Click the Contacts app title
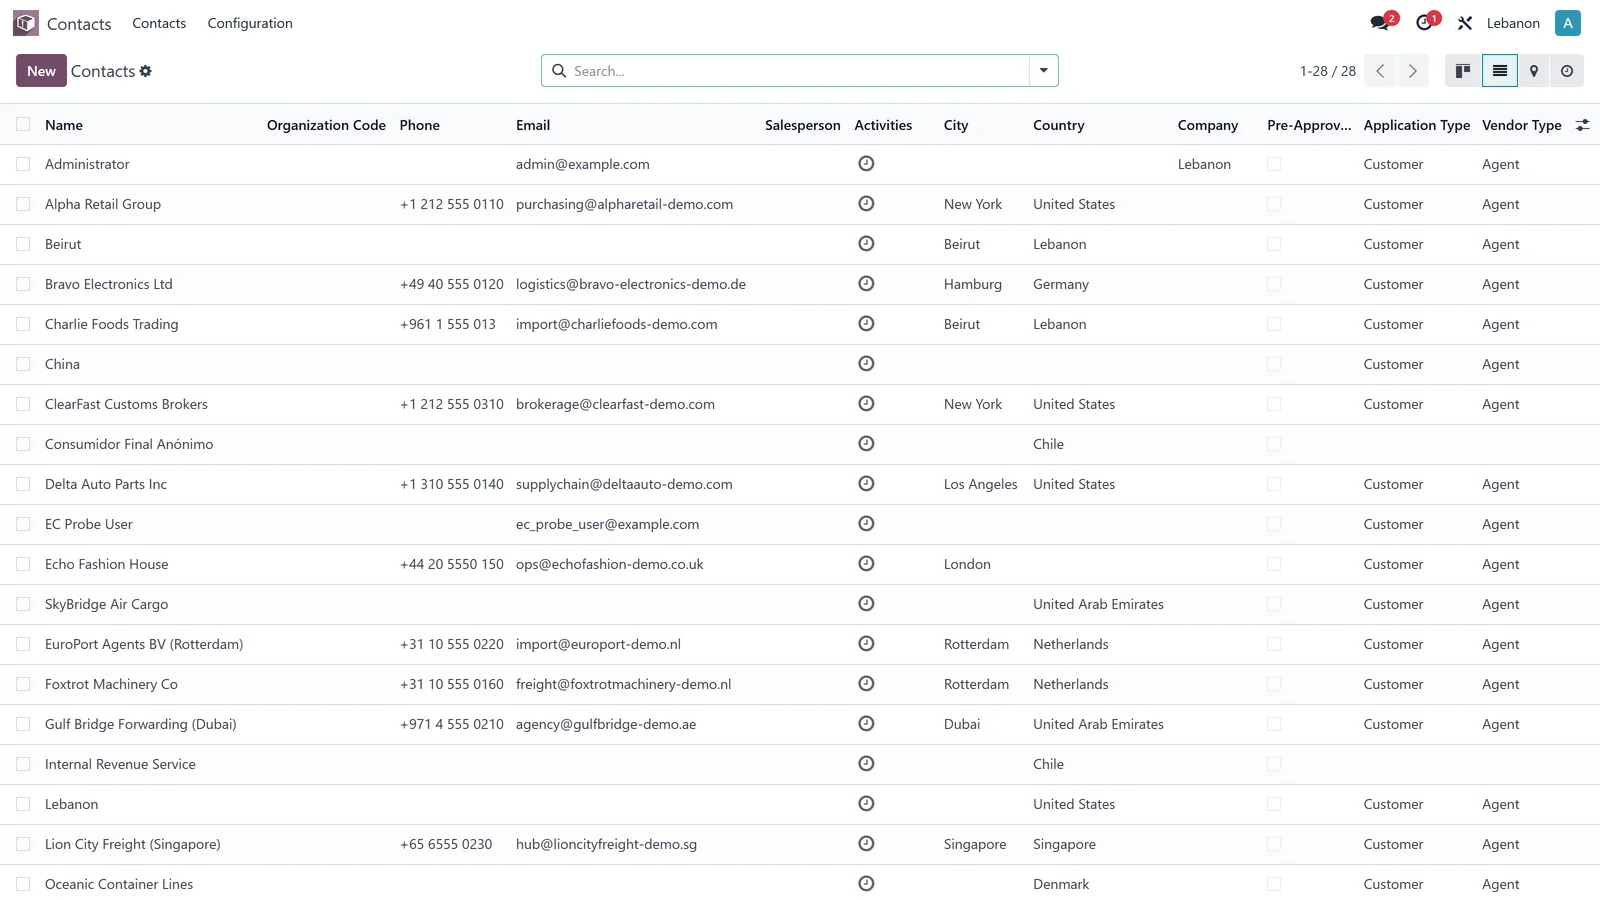 pyautogui.click(x=79, y=24)
